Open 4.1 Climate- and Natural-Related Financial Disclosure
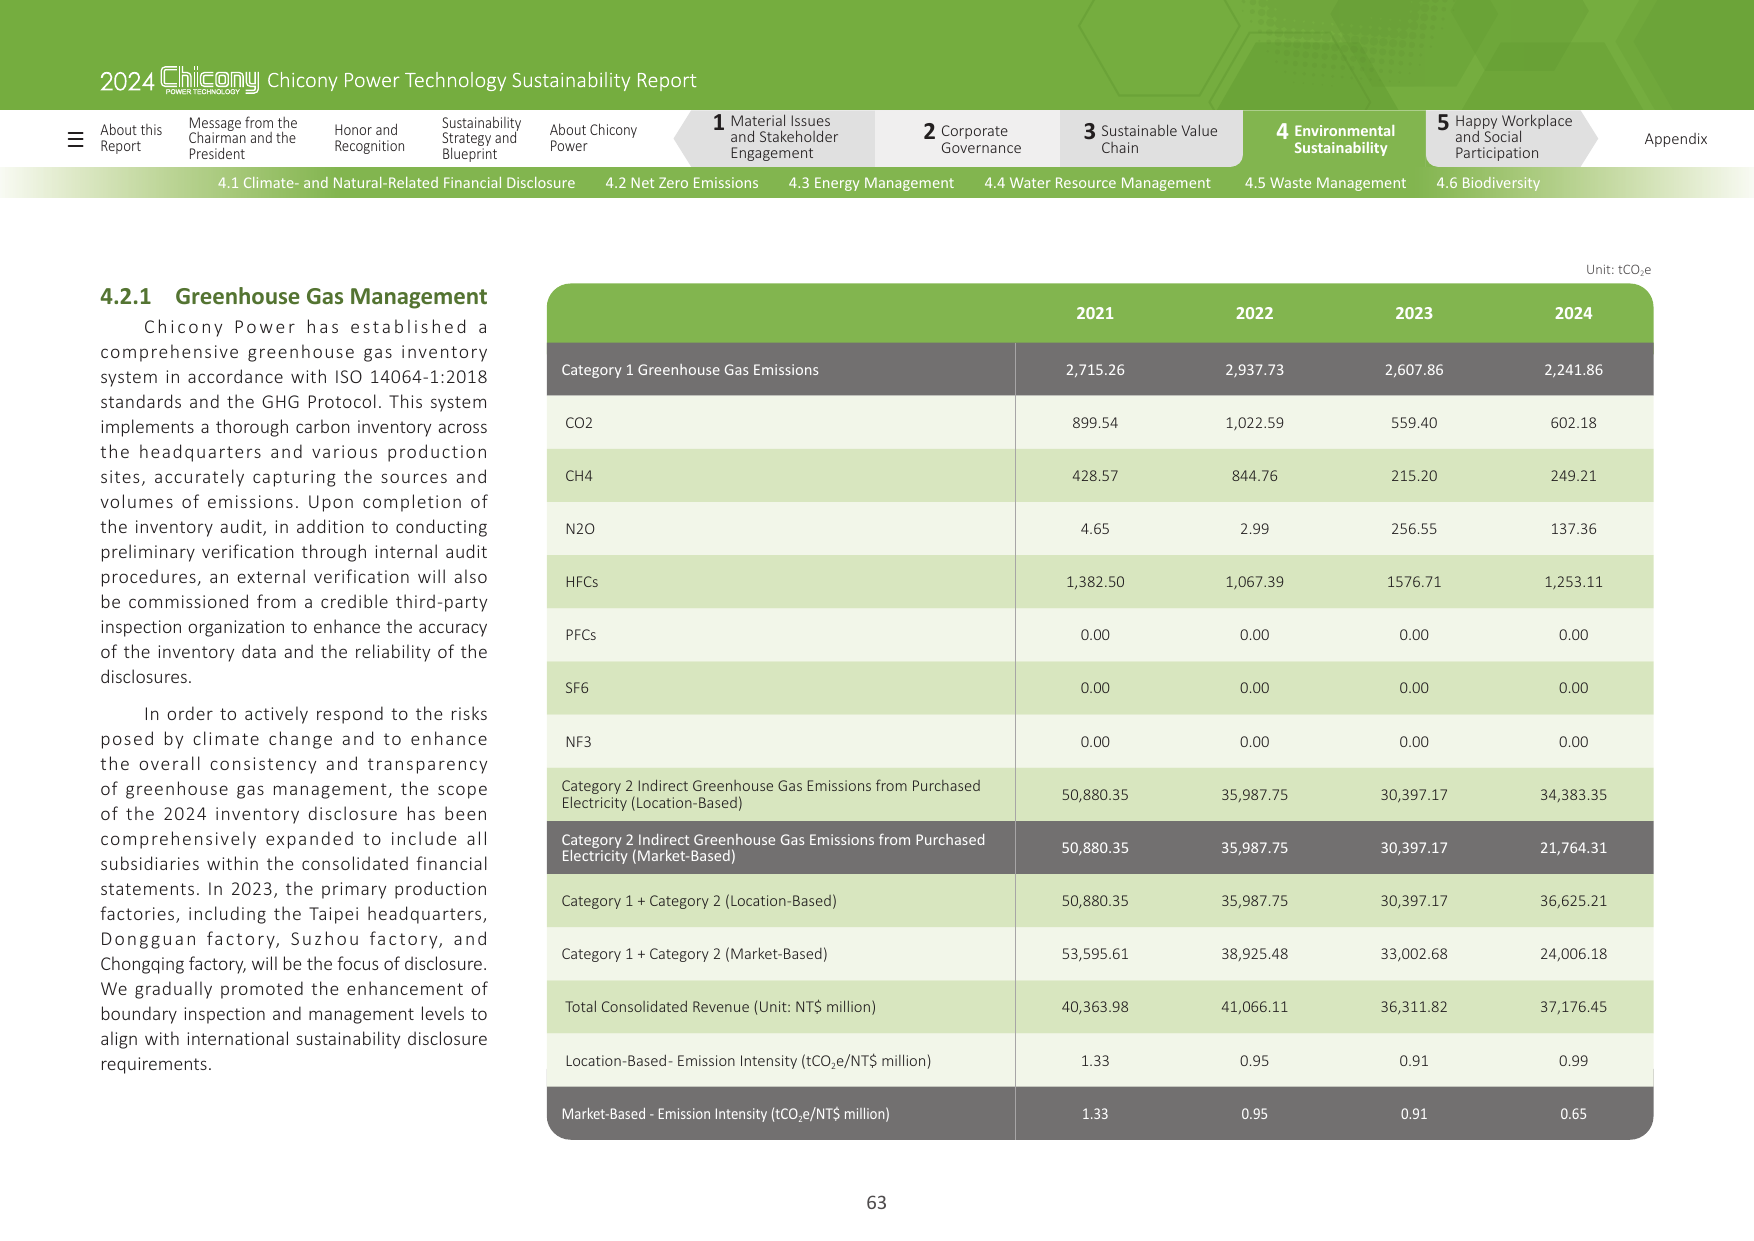The height and width of the screenshot is (1241, 1754). click(396, 183)
